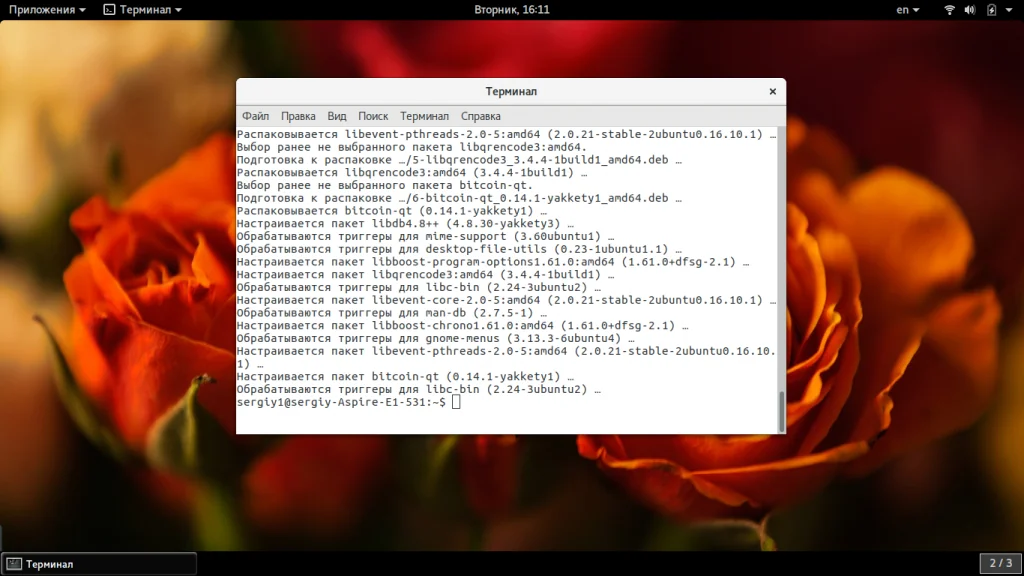Click the volume speaker icon
The image size is (1024, 576).
(x=971, y=10)
